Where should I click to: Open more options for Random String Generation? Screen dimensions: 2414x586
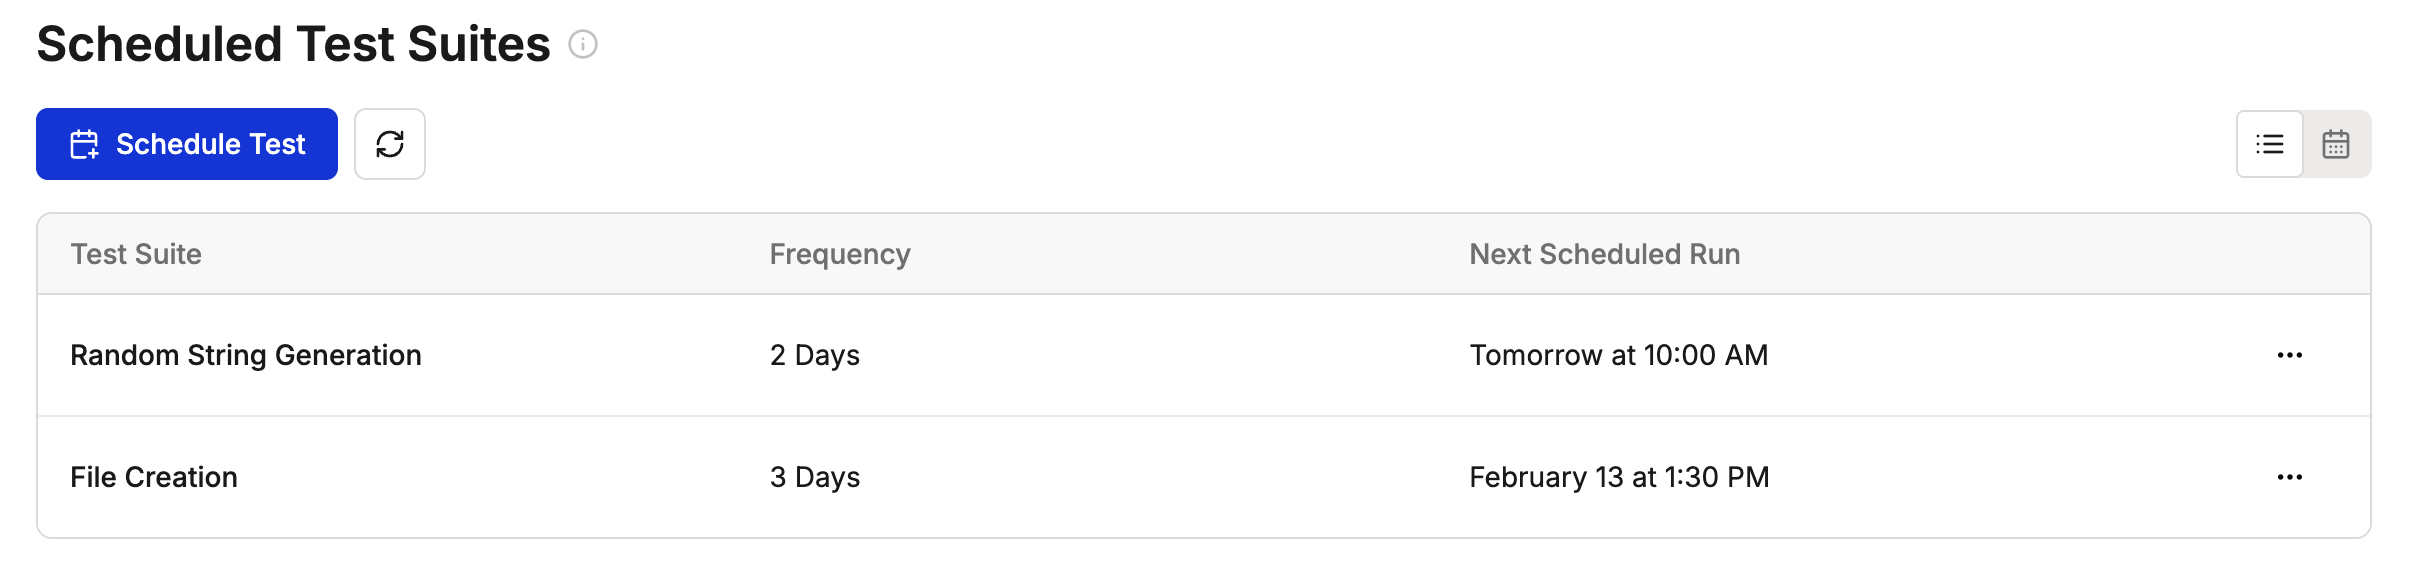point(2290,355)
